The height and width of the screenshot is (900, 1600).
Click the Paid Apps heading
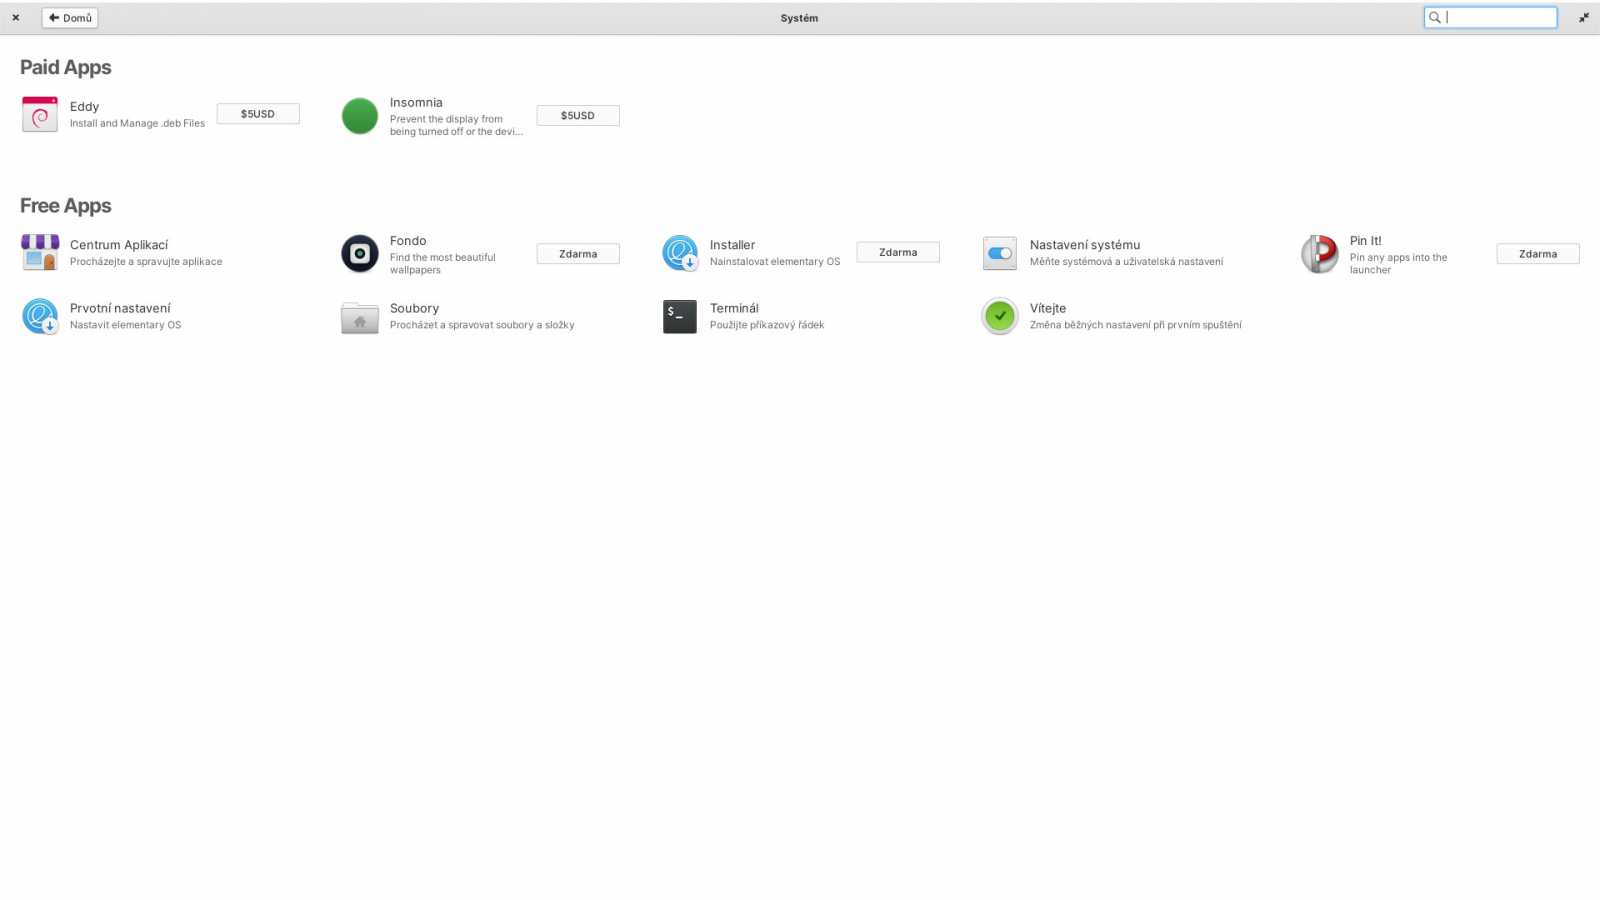pos(65,67)
